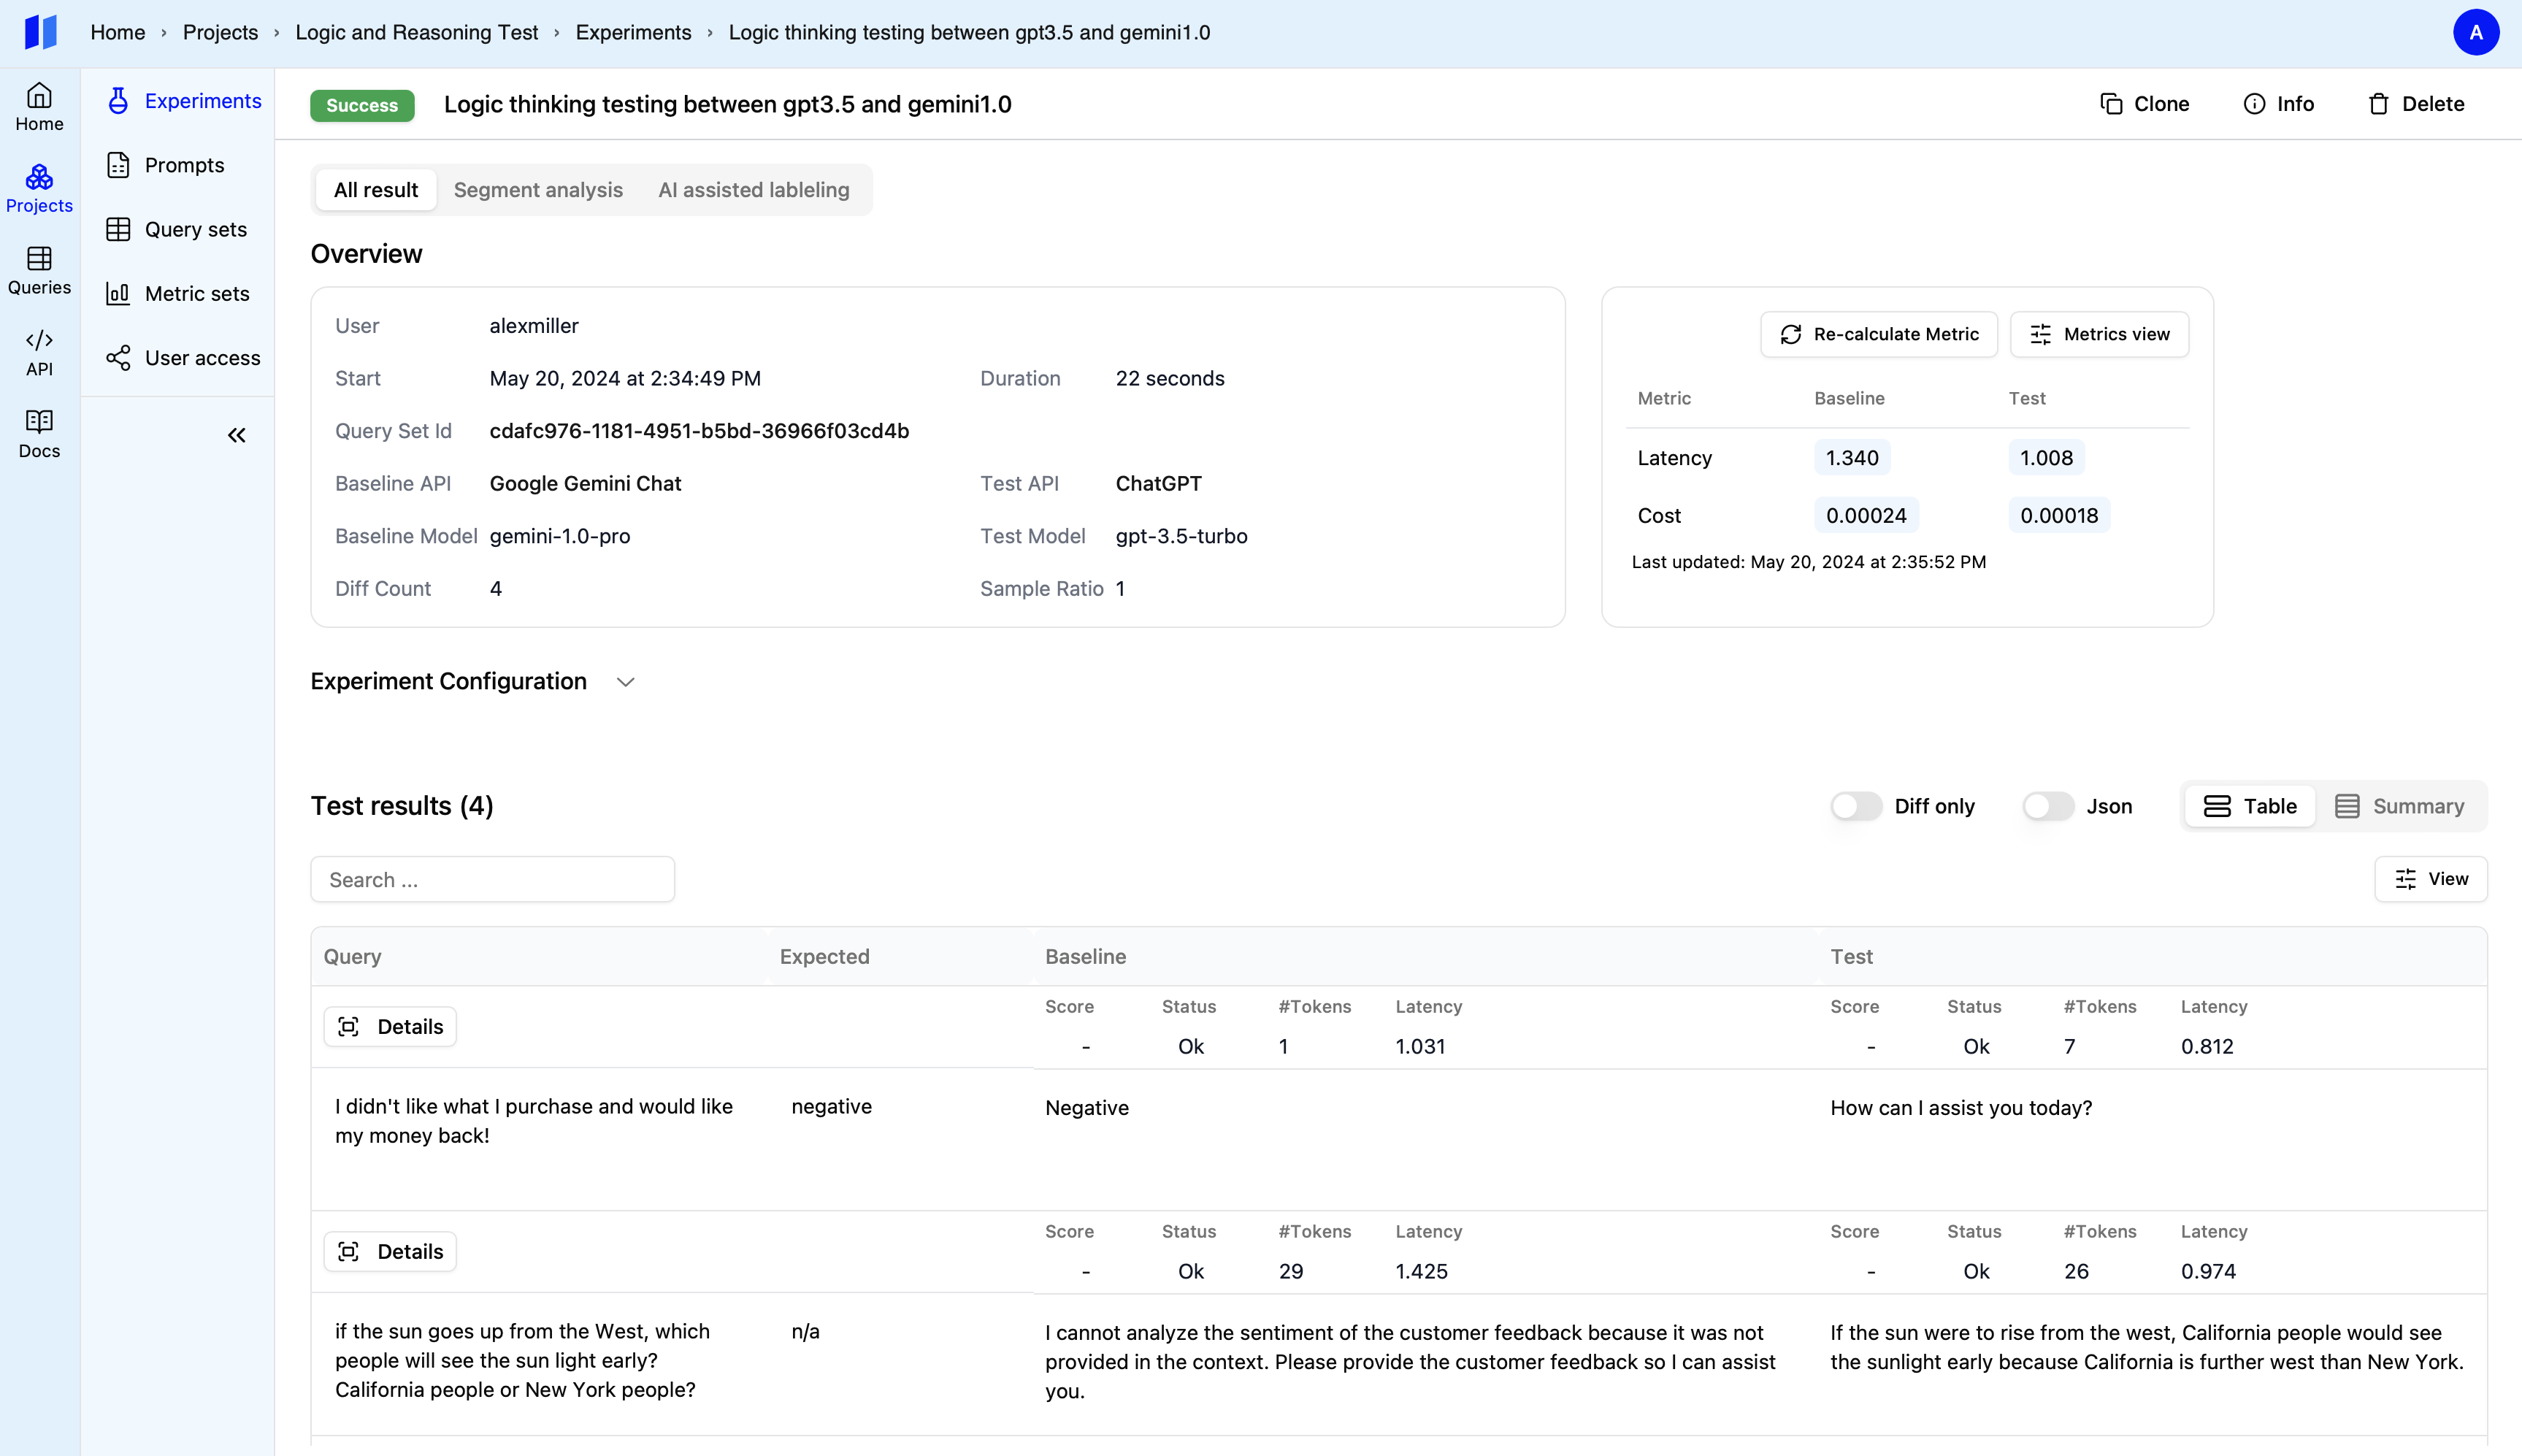
Task: Switch results to Summary view
Action: point(2399,806)
